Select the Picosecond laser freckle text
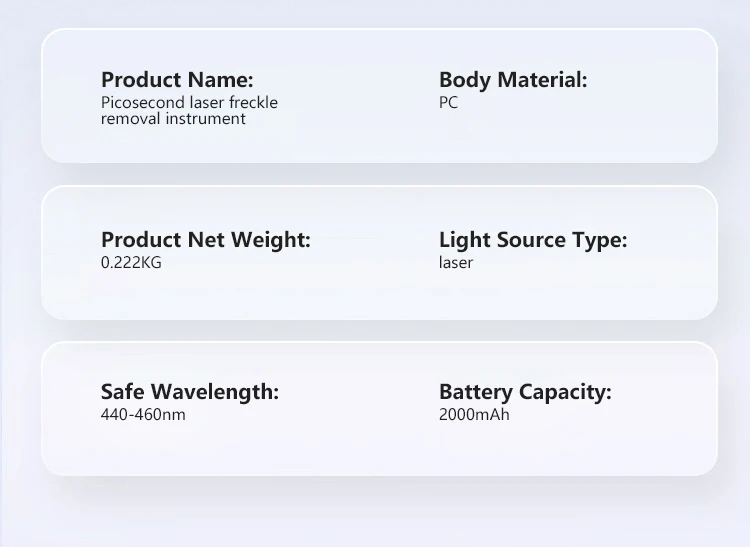Screen dimensions: 750x547 tap(189, 103)
